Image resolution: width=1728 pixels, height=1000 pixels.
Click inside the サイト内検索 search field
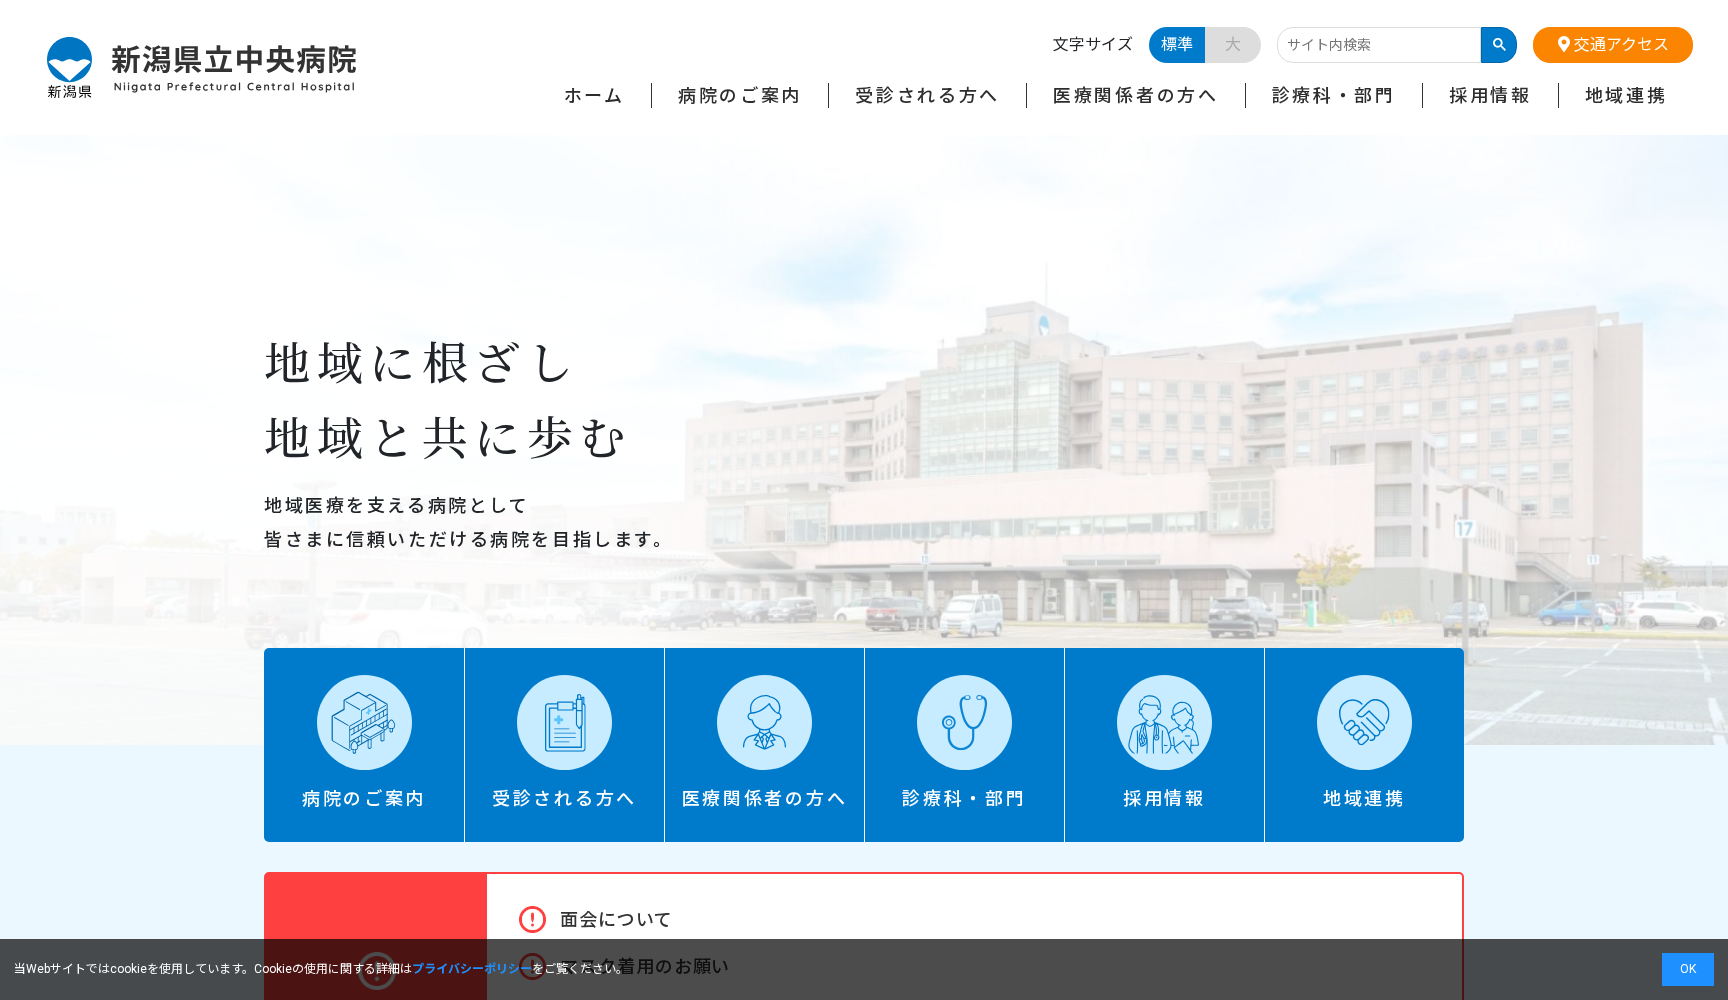[1380, 45]
